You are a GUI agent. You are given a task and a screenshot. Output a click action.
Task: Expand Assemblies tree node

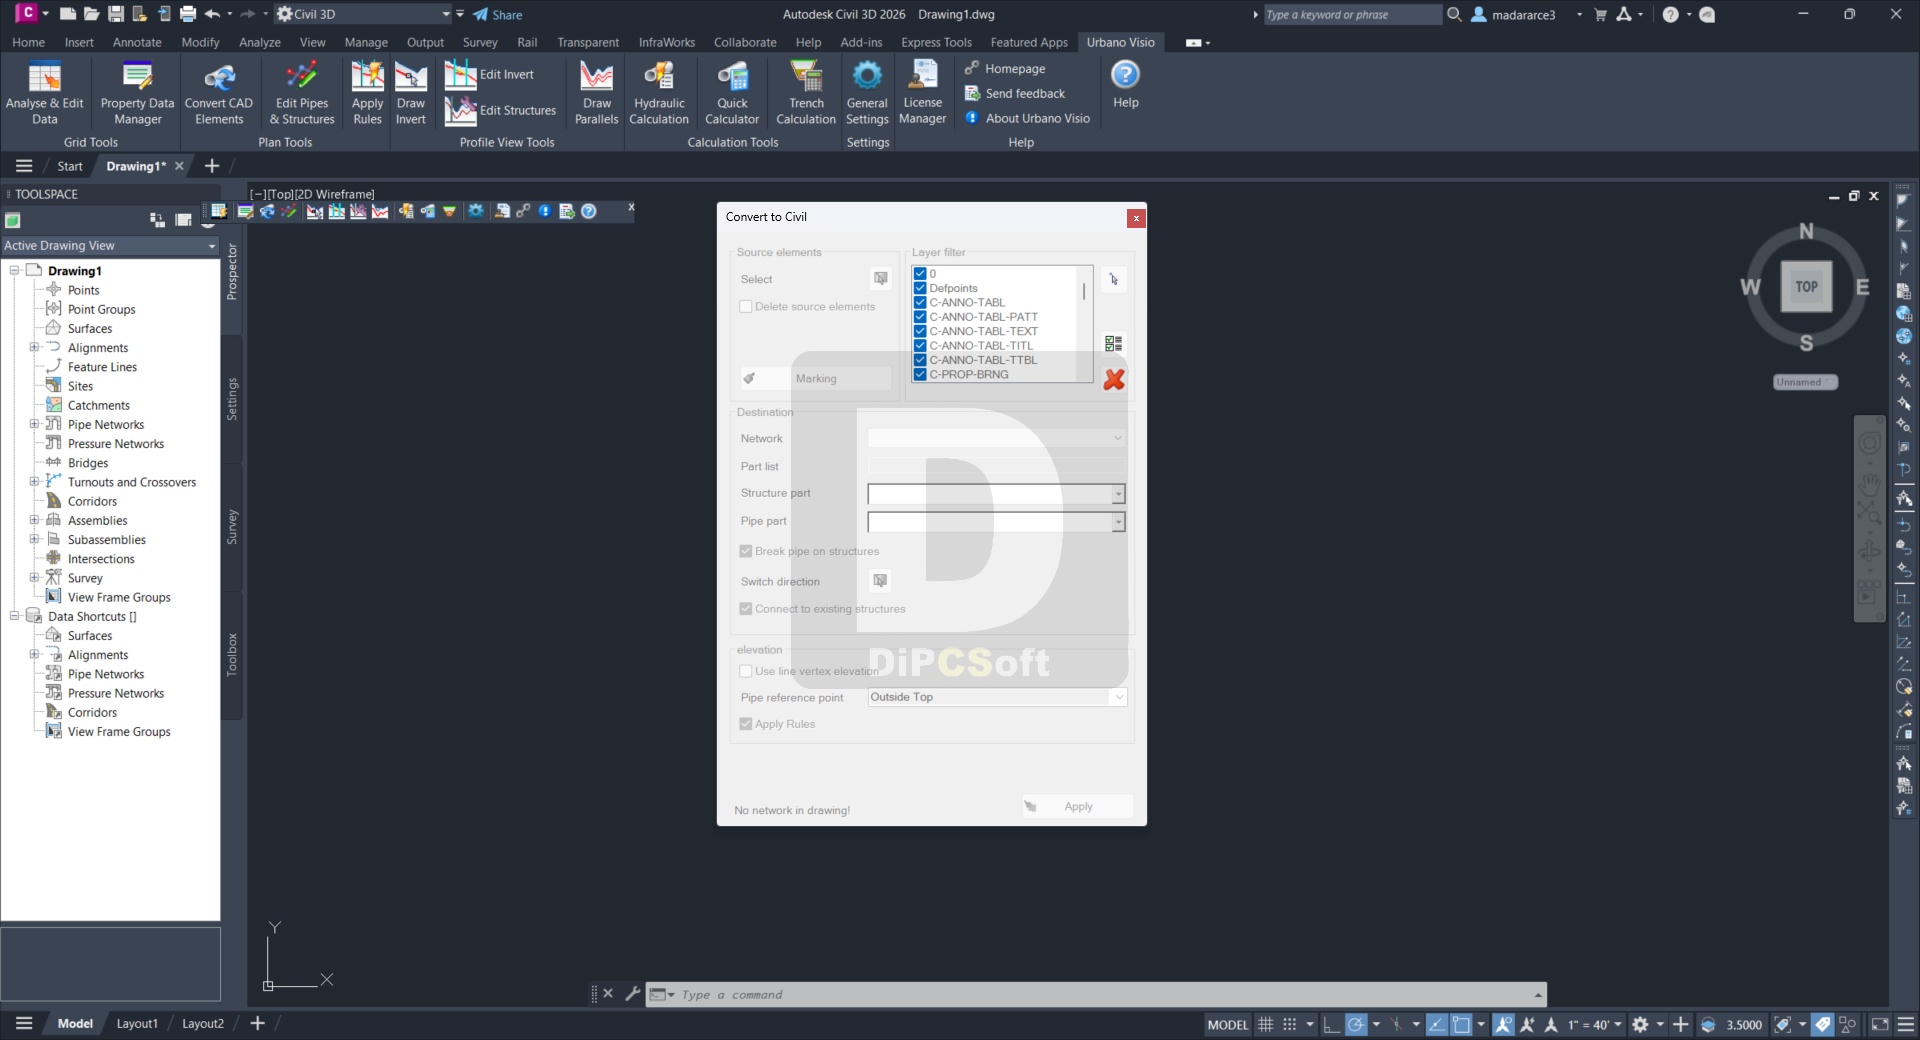[34, 520]
